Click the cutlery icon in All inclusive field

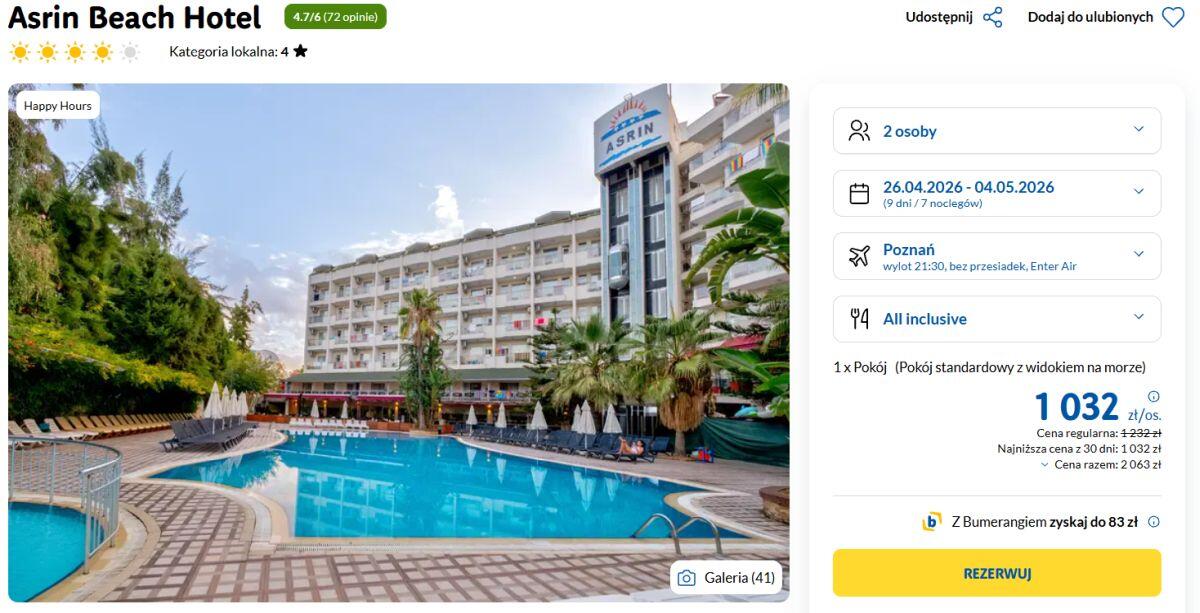(859, 319)
